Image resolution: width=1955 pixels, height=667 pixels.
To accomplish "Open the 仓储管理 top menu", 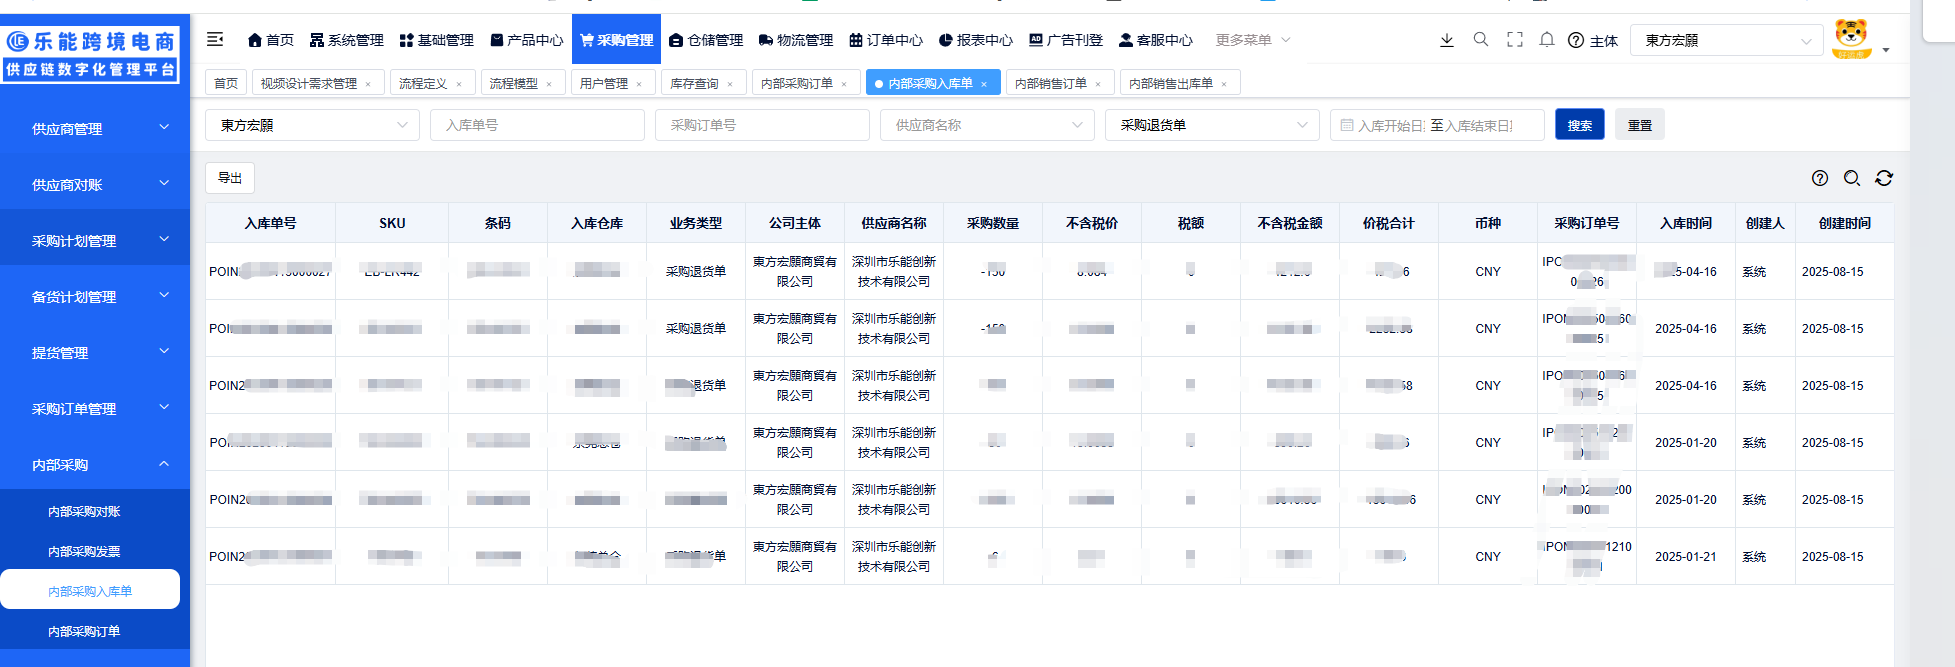I will tap(706, 40).
